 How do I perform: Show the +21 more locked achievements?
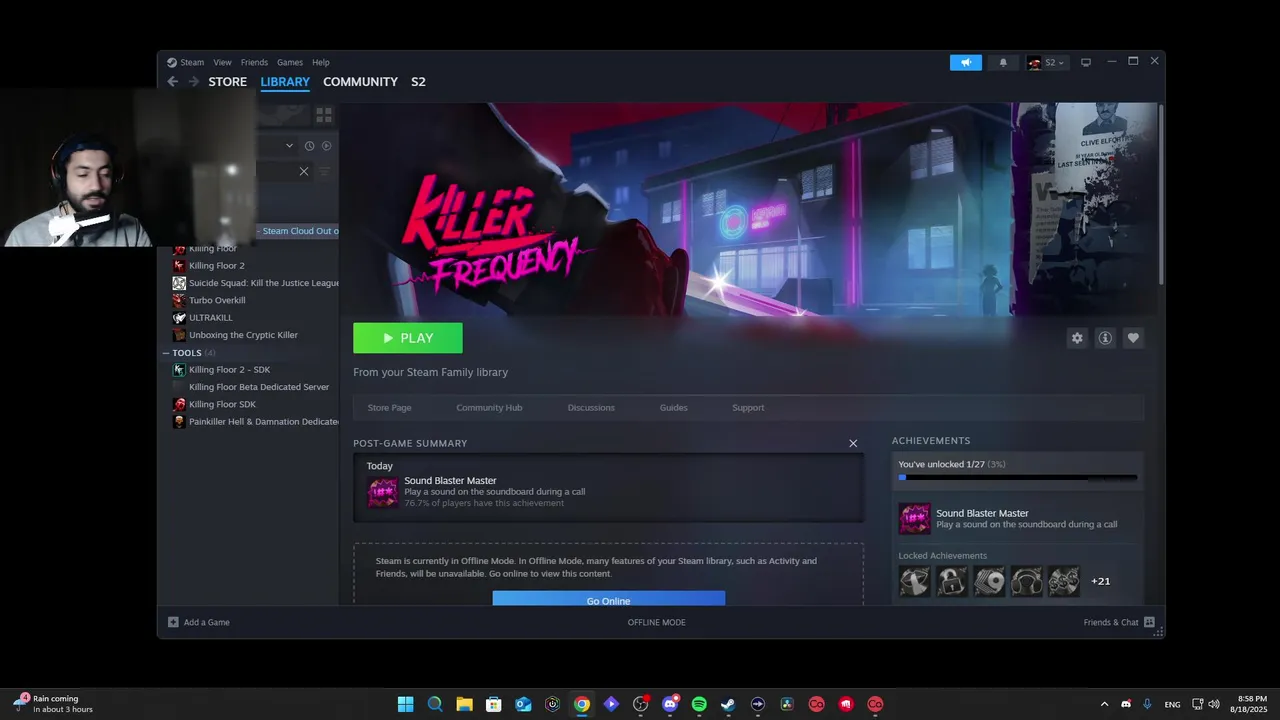(x=1100, y=581)
